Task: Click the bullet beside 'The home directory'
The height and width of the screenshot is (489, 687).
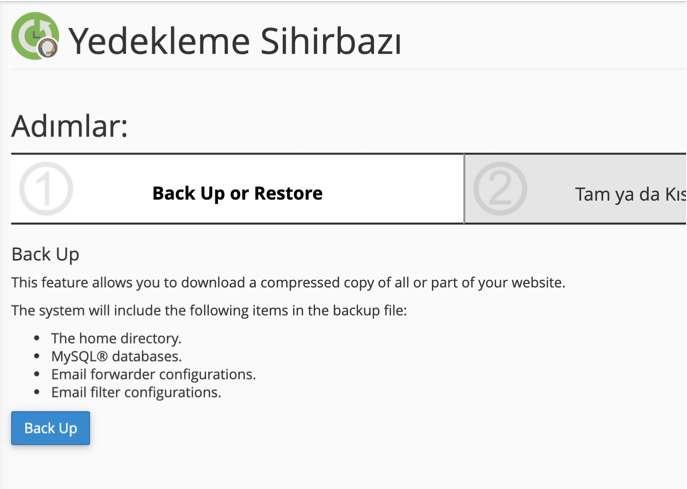Action: pyautogui.click(x=37, y=339)
